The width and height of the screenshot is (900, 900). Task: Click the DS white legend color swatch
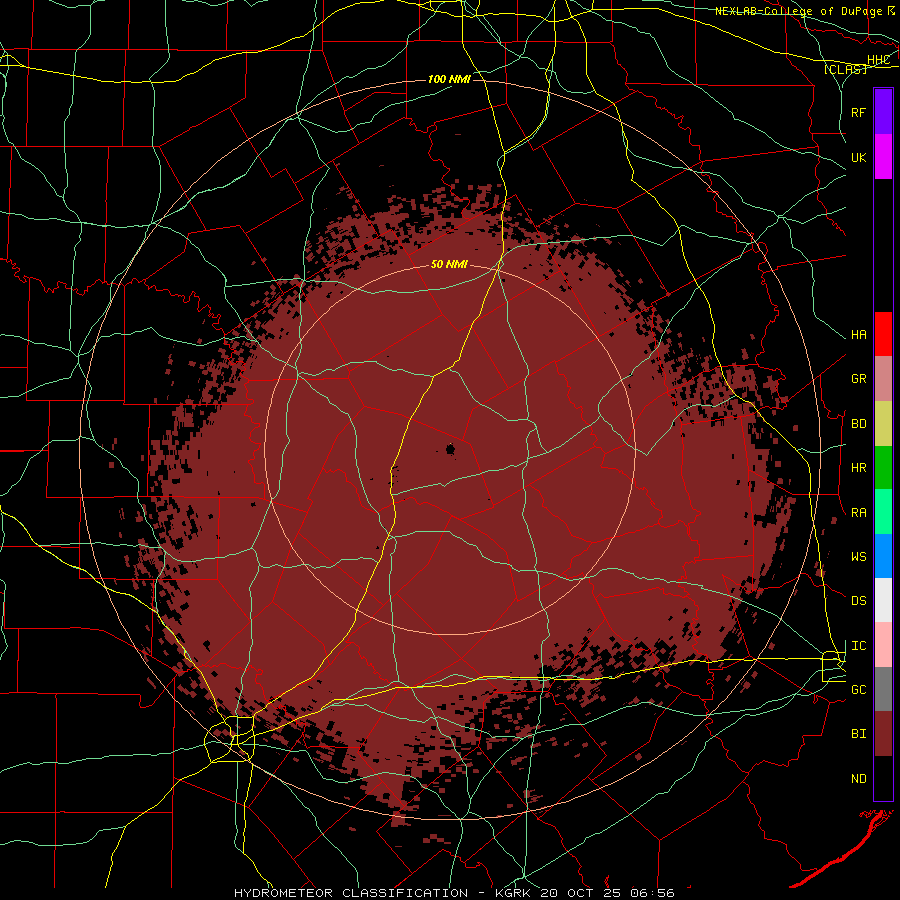click(x=883, y=600)
